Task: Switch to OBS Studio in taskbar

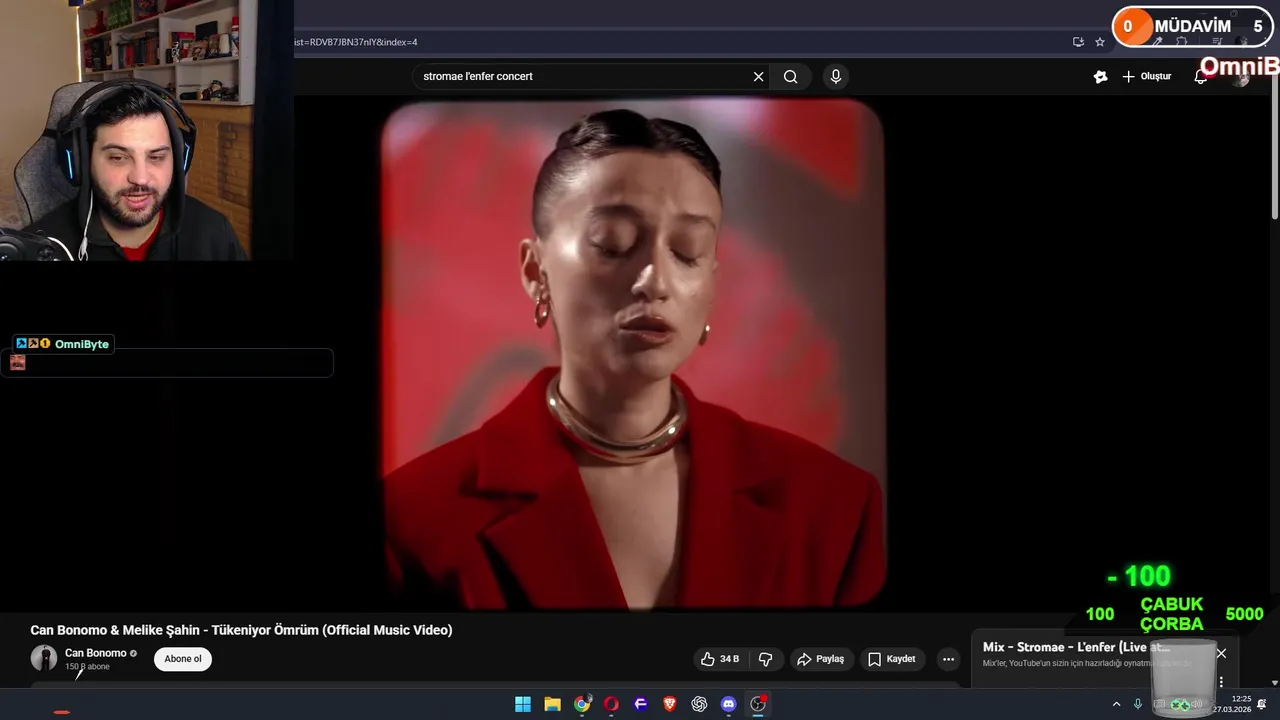Action: tap(758, 704)
